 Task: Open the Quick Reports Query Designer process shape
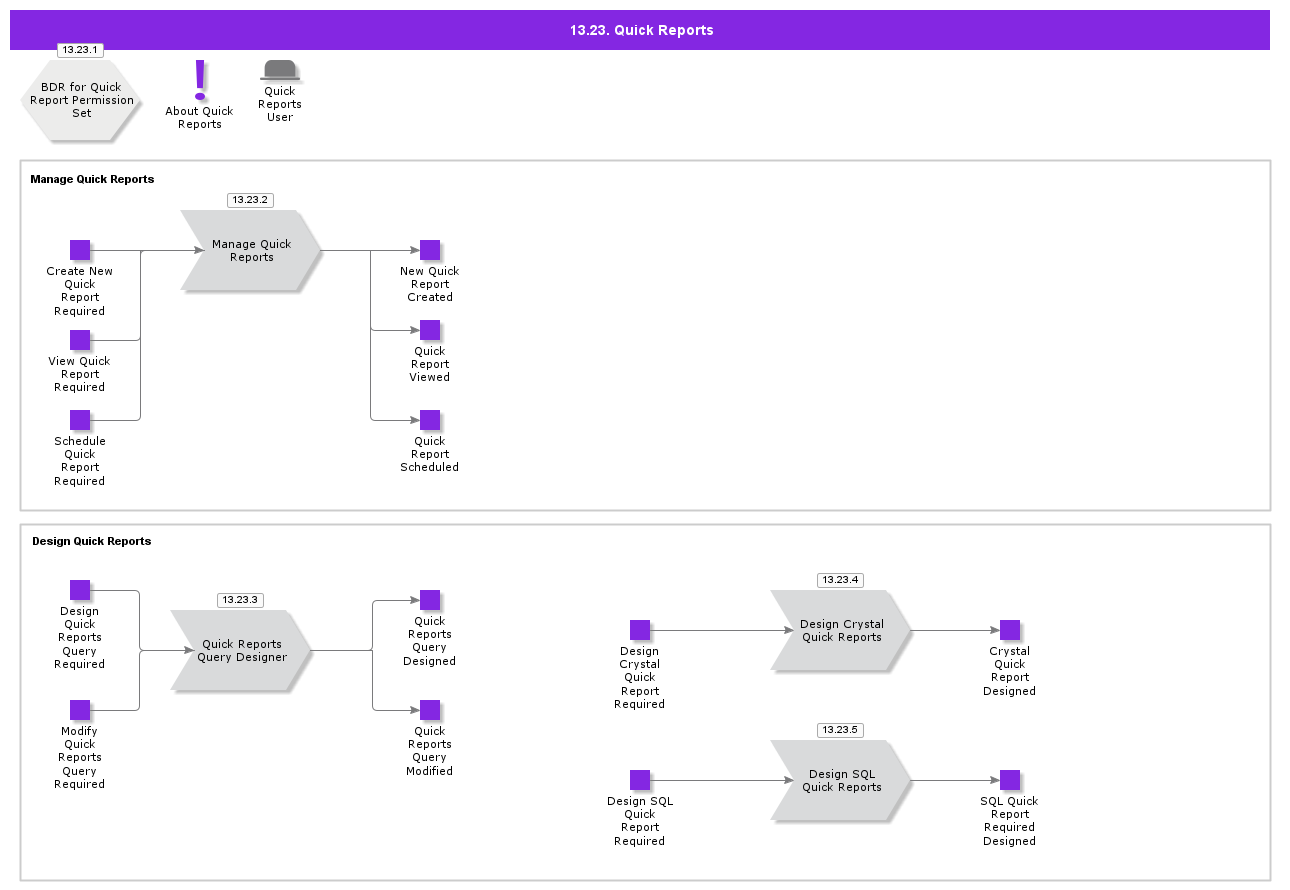point(241,650)
